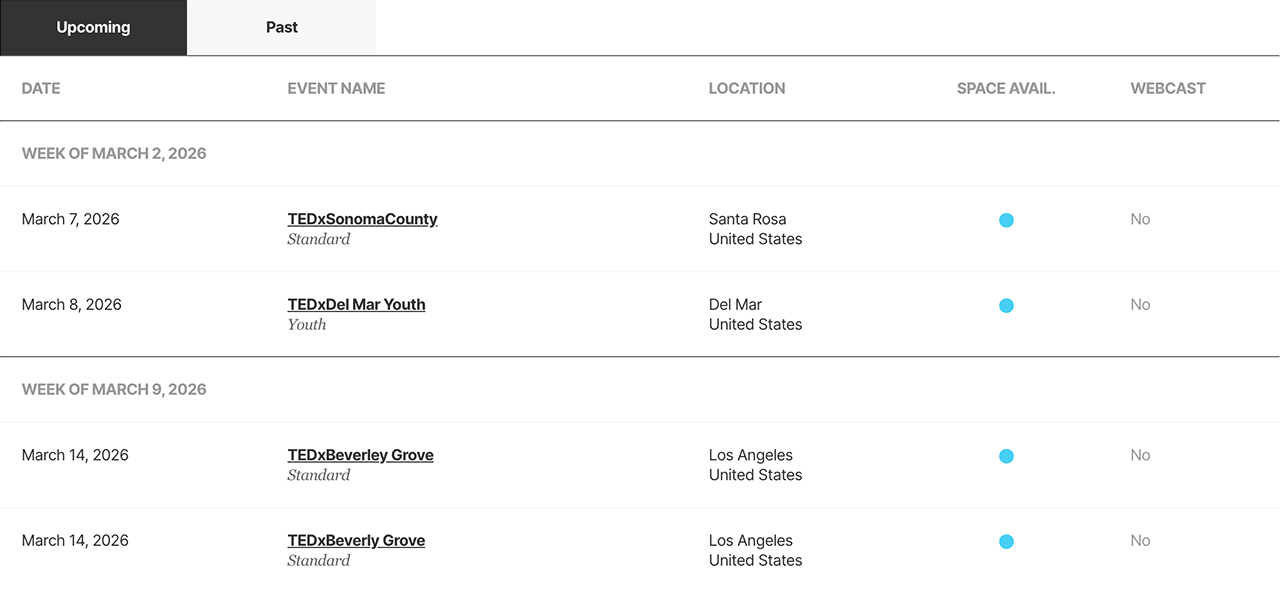Screen dimensions: 1280x590
Task: Click the blue space availability dot for TEDxSonomaCounty
Action: [x=1006, y=220]
